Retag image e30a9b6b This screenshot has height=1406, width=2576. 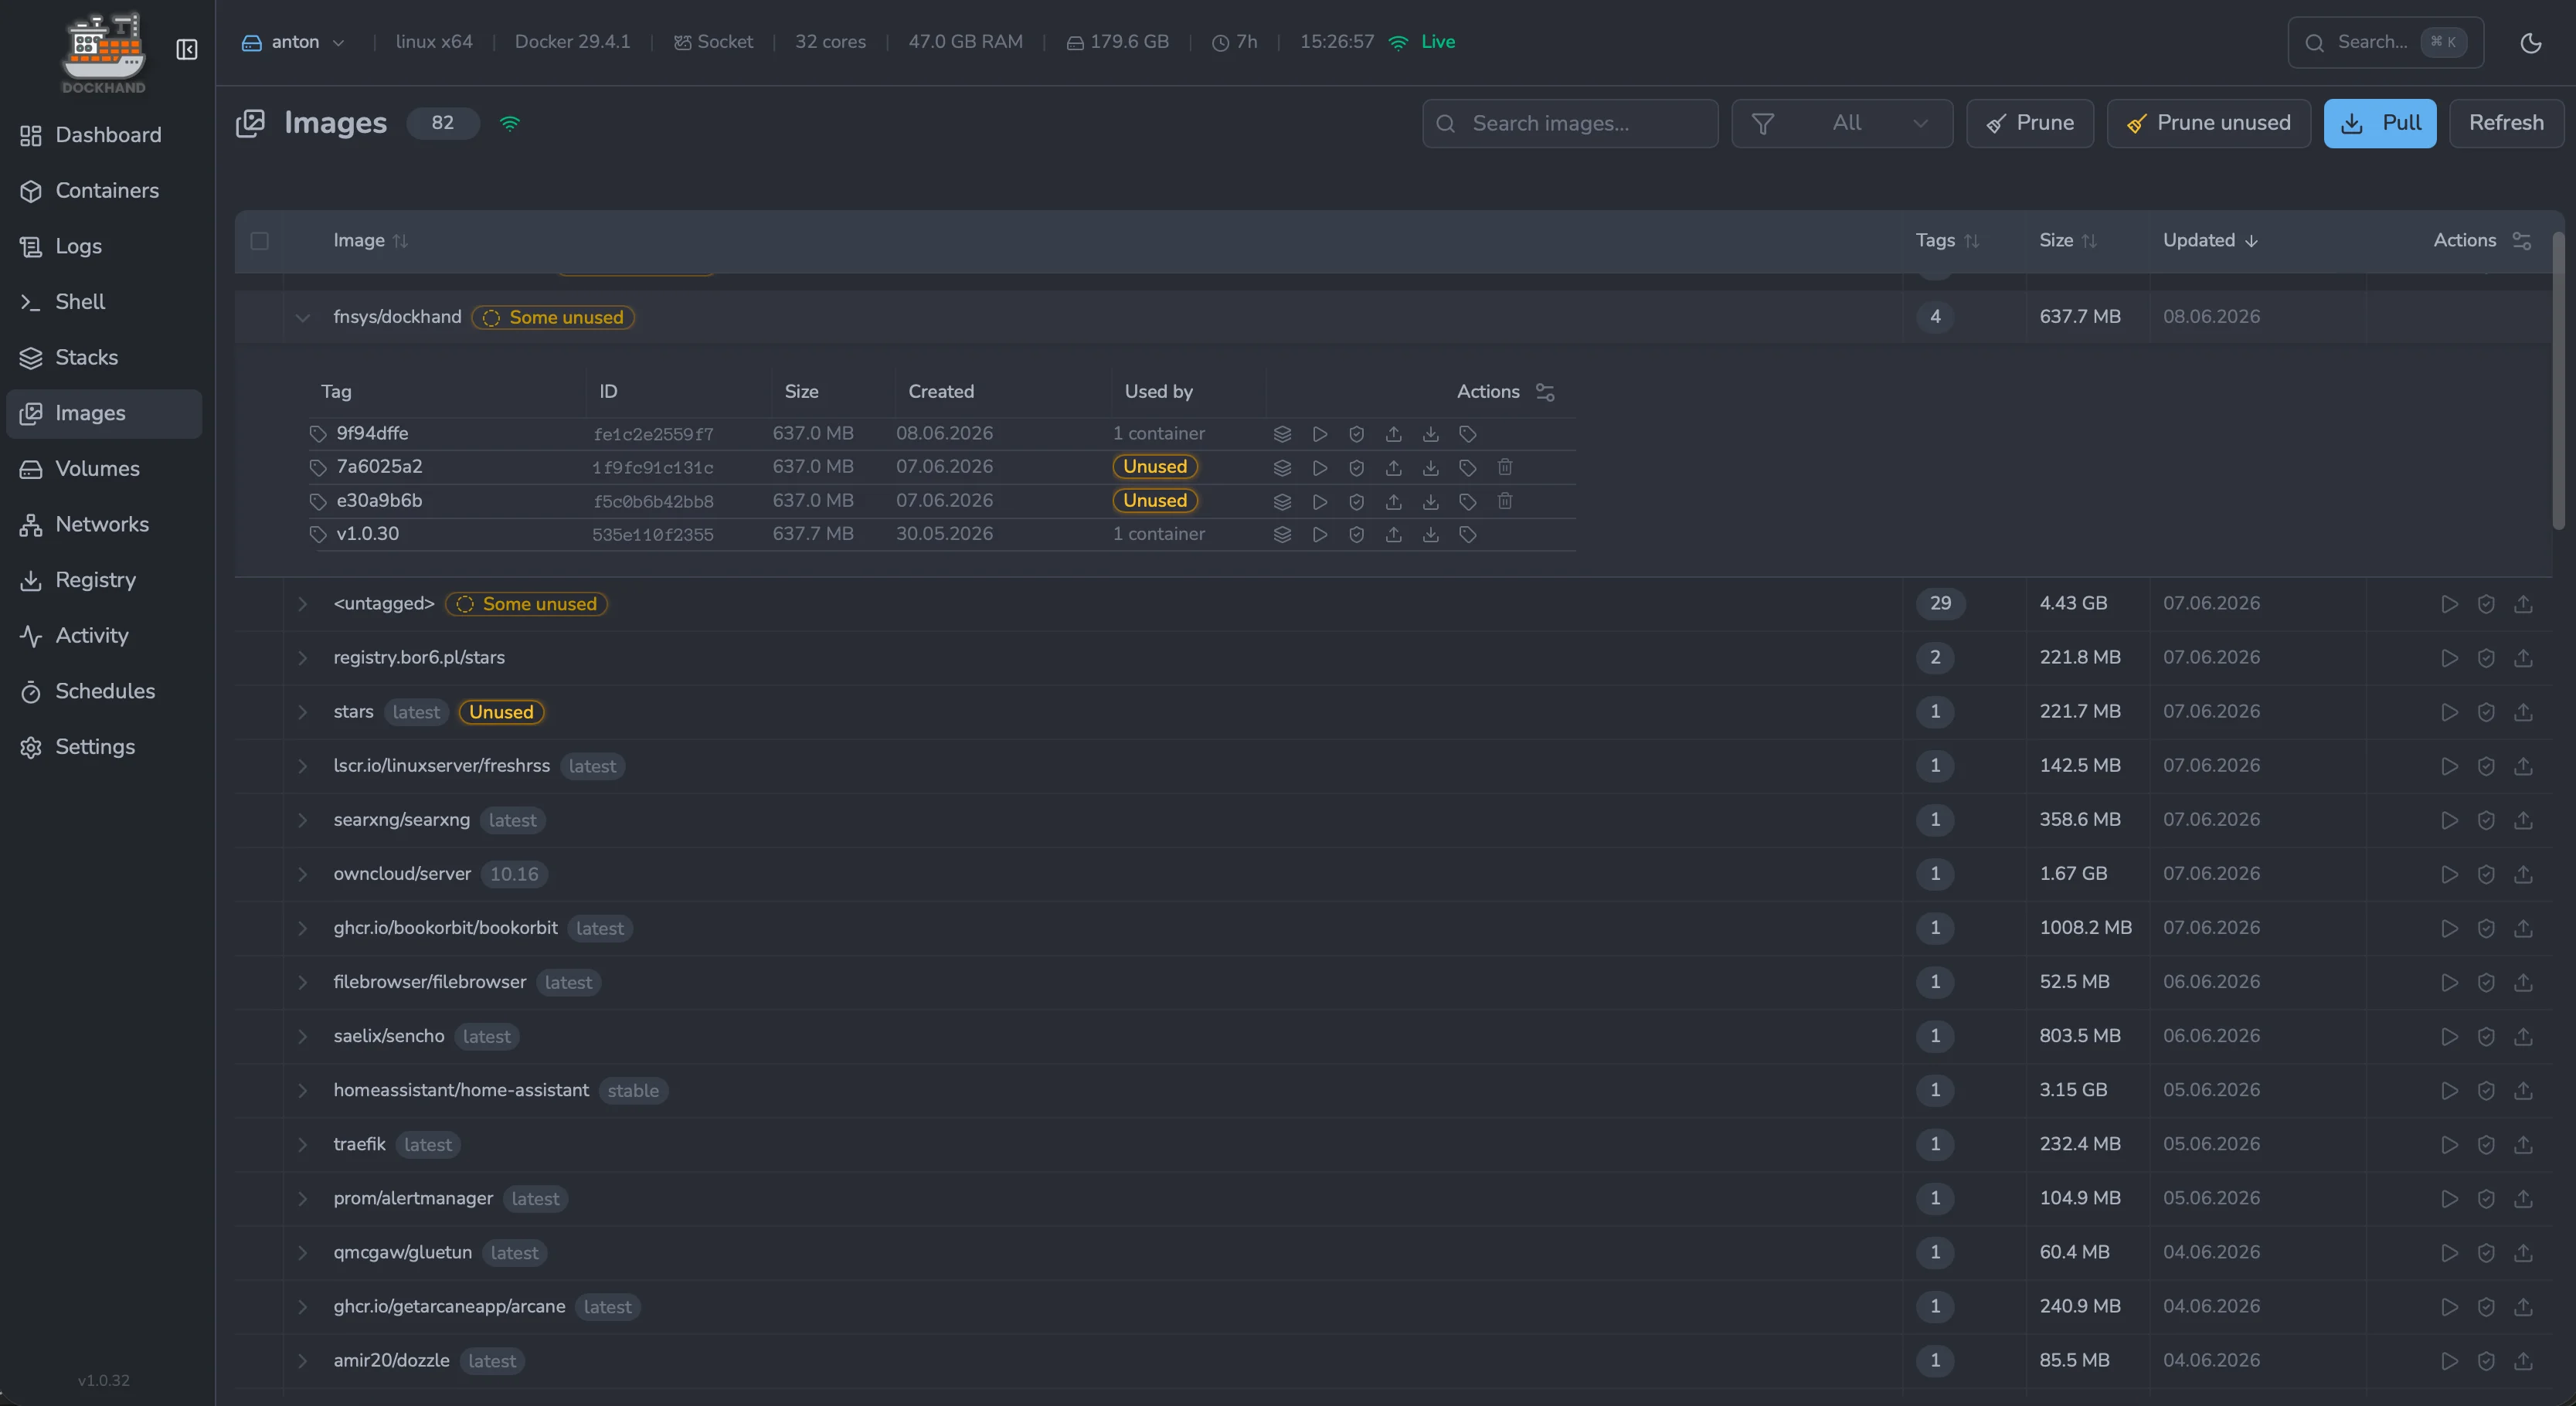click(1468, 501)
